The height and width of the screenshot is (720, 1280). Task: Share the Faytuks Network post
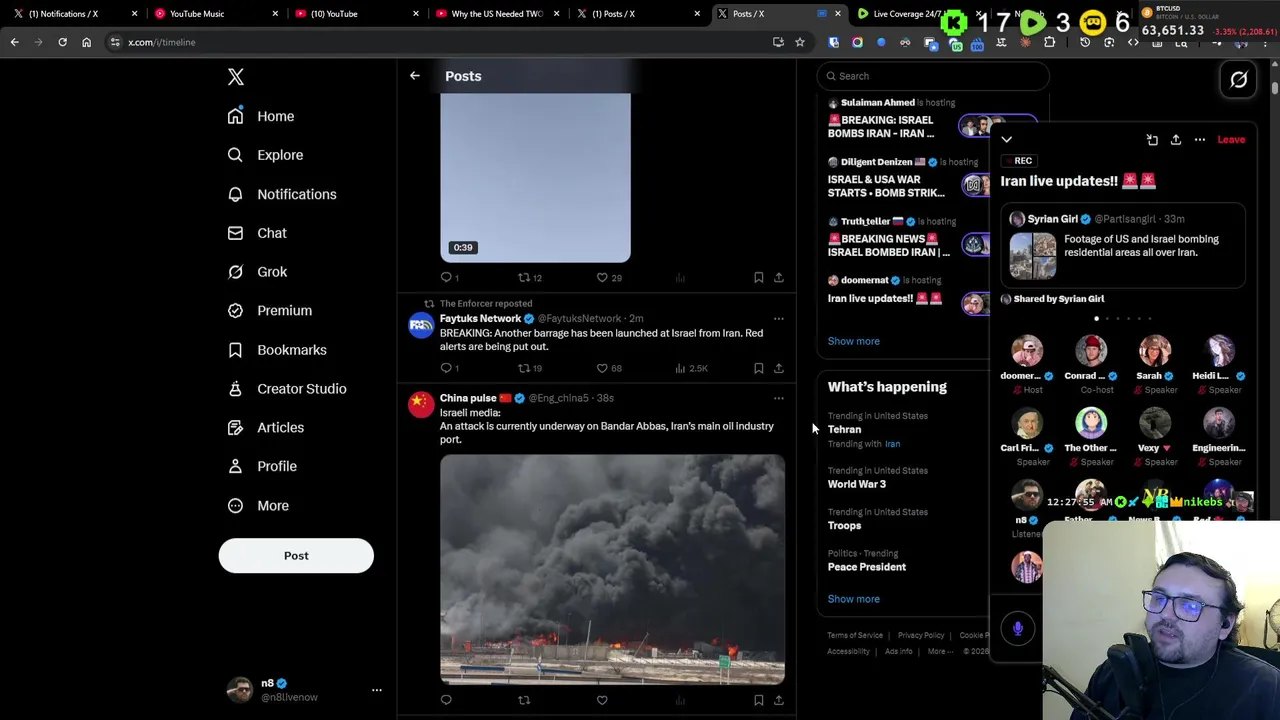click(x=779, y=368)
